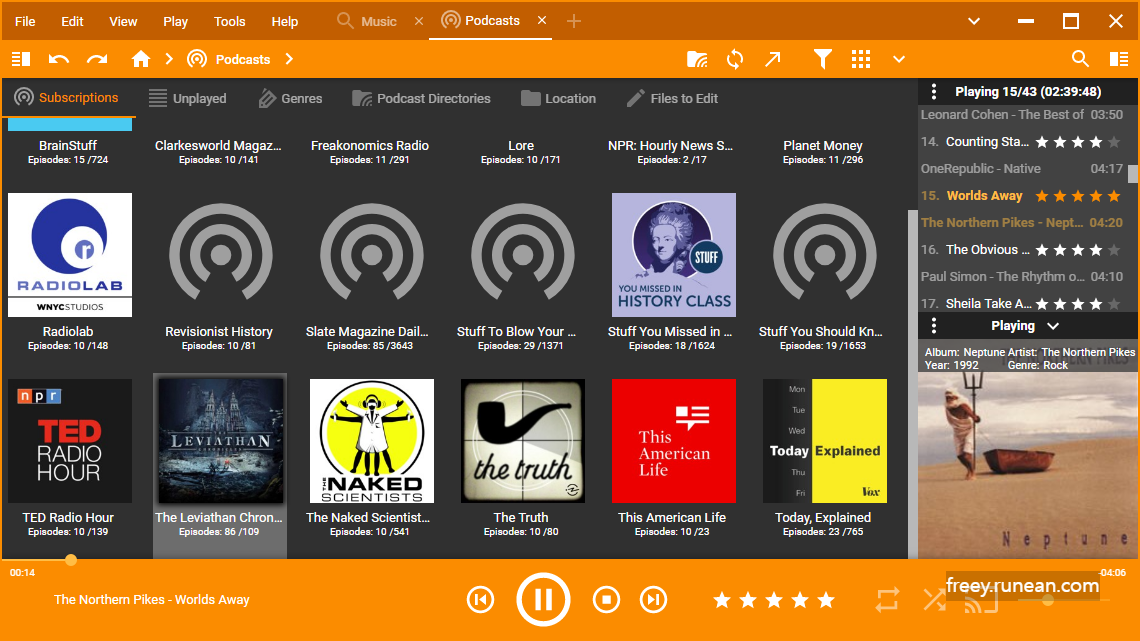Viewport: 1140px width, 641px height.
Task: Click the undo navigation arrow
Action: point(59,59)
